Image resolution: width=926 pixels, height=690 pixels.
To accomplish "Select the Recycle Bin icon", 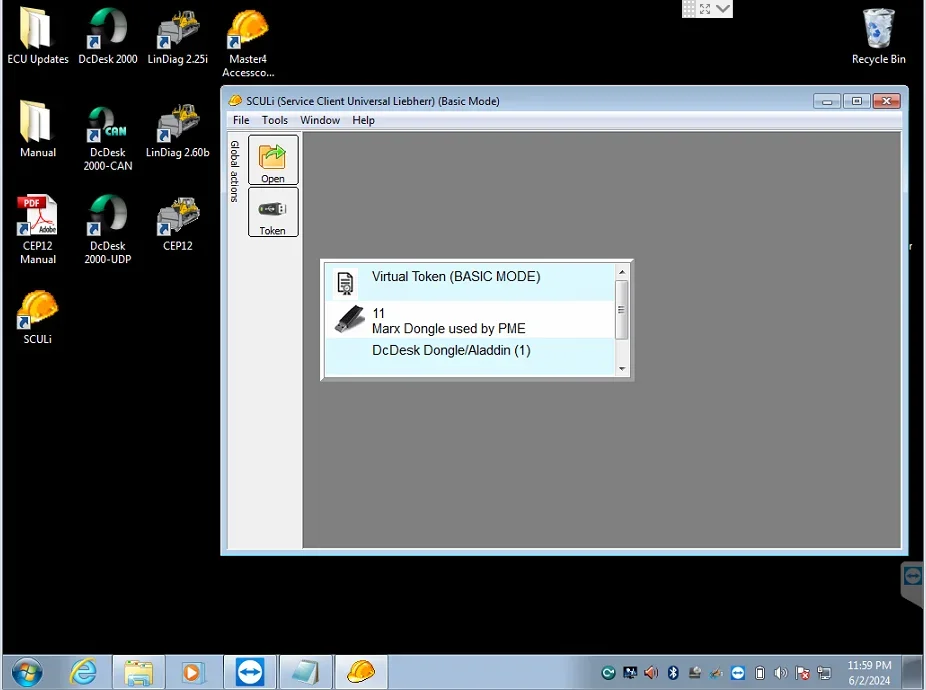I will pos(878,37).
